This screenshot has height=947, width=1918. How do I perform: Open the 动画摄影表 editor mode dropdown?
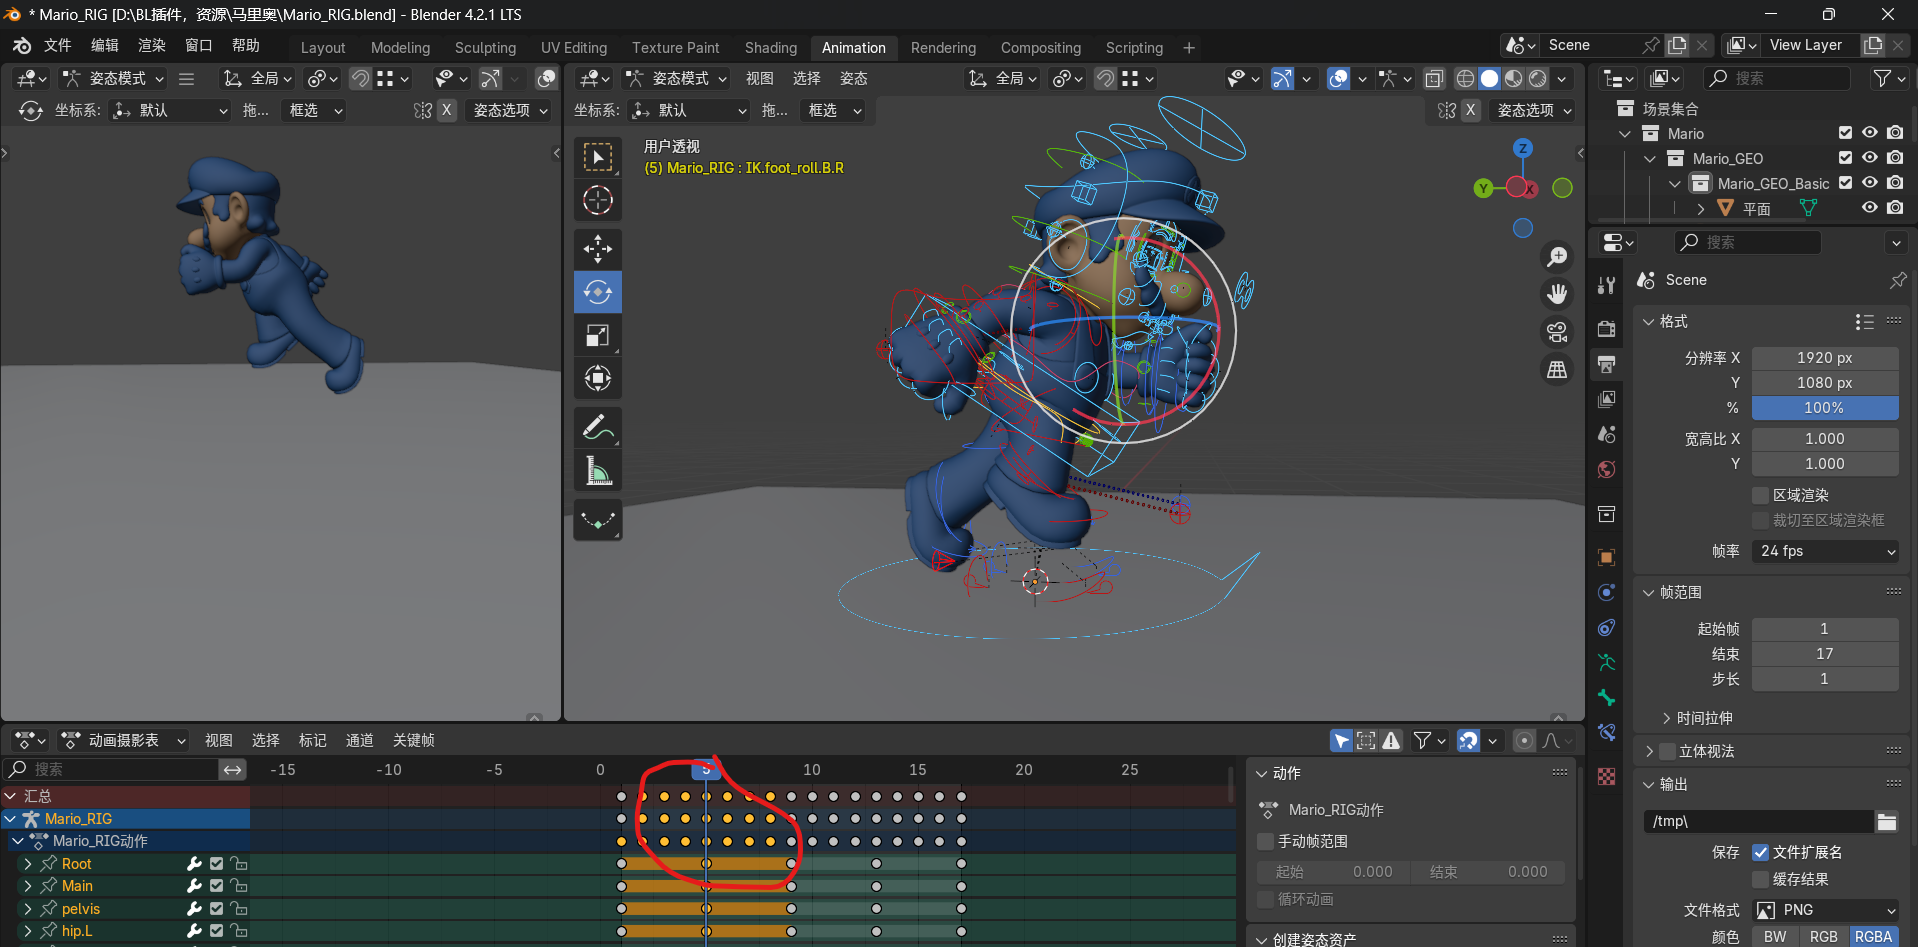[123, 740]
